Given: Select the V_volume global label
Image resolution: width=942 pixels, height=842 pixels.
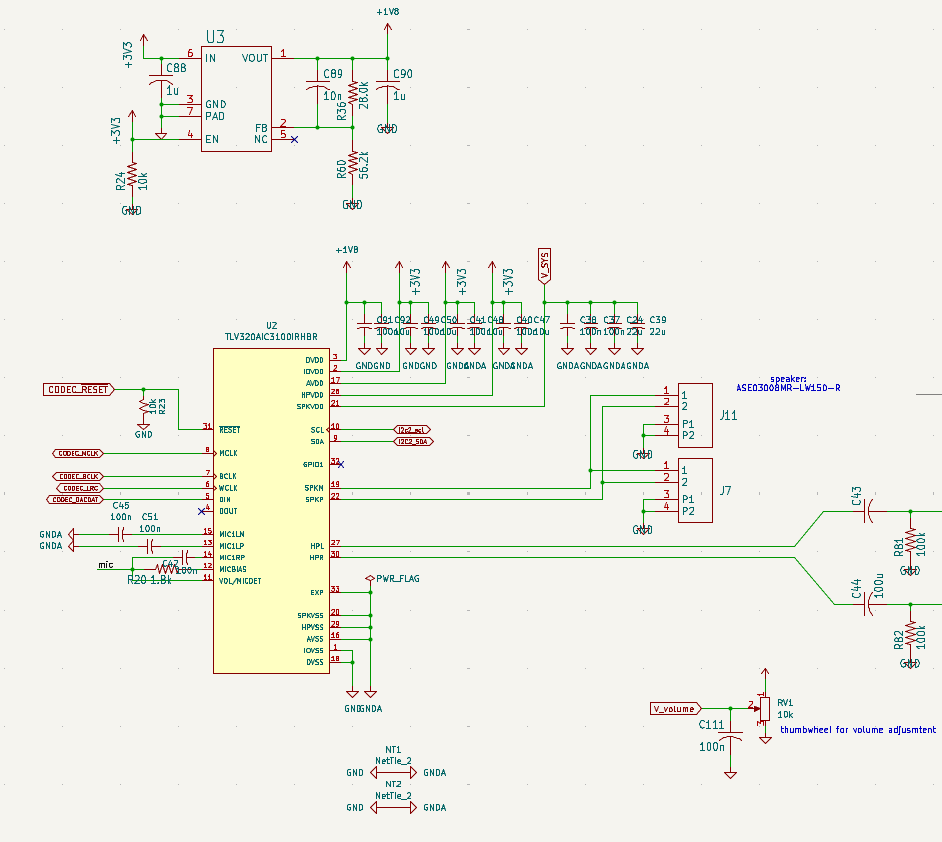Looking at the screenshot, I should pyautogui.click(x=675, y=709).
